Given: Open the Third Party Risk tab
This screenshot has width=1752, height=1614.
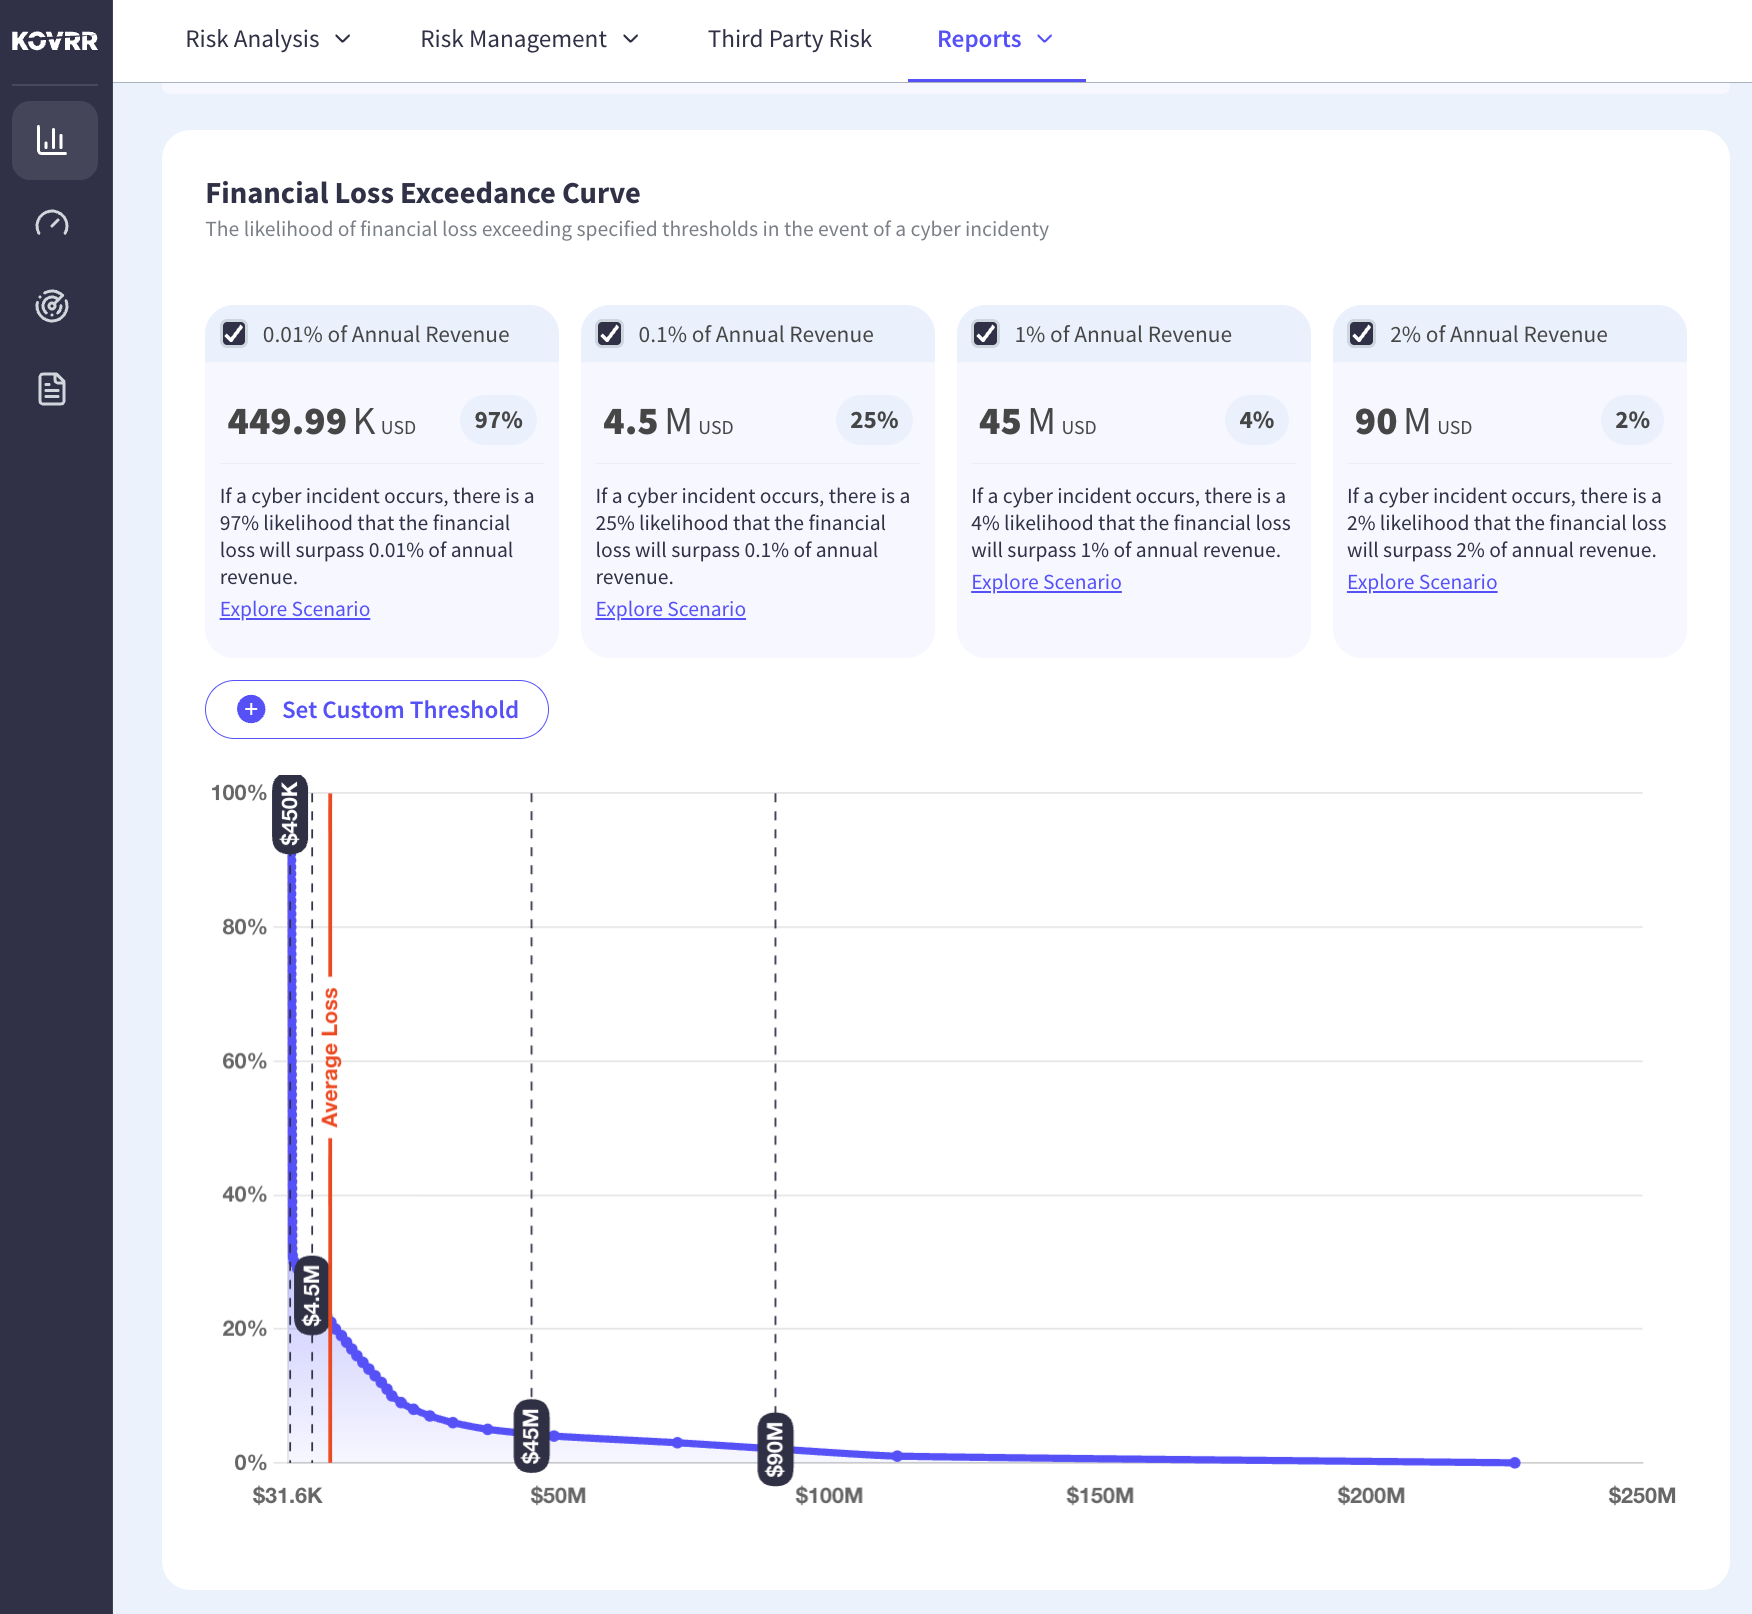Looking at the screenshot, I should [790, 39].
